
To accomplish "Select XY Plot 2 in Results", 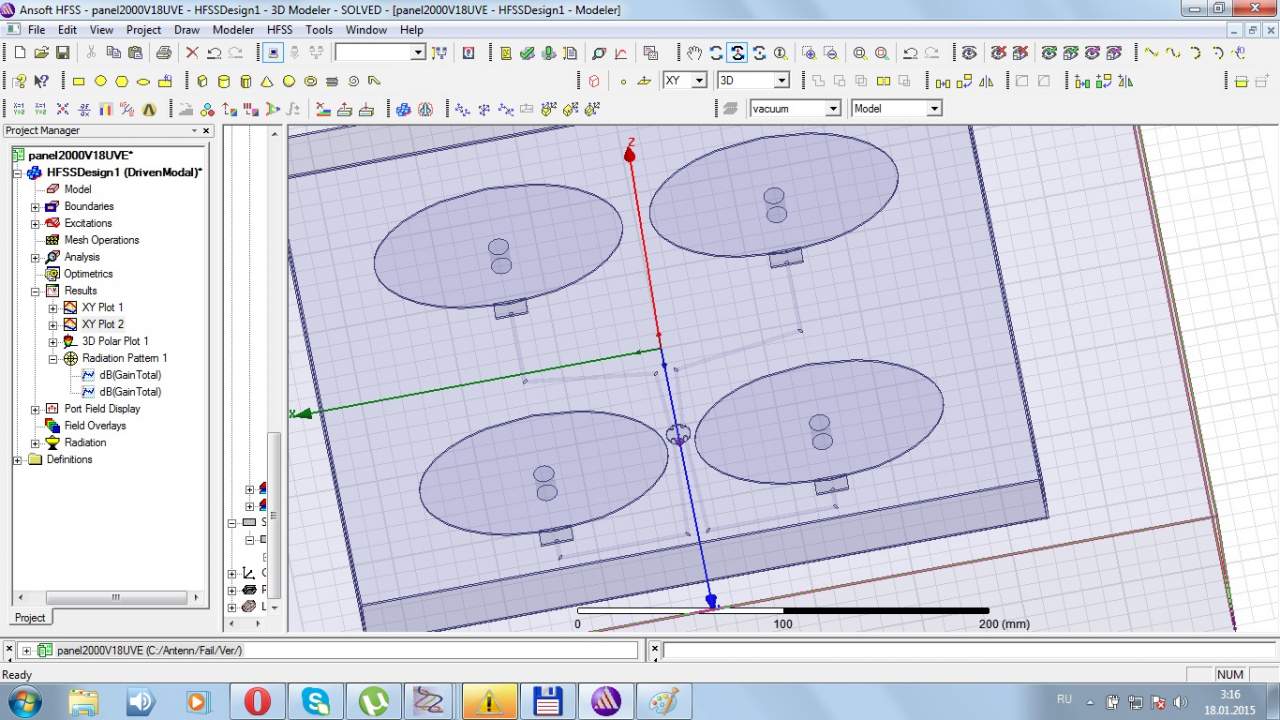I will (x=102, y=324).
